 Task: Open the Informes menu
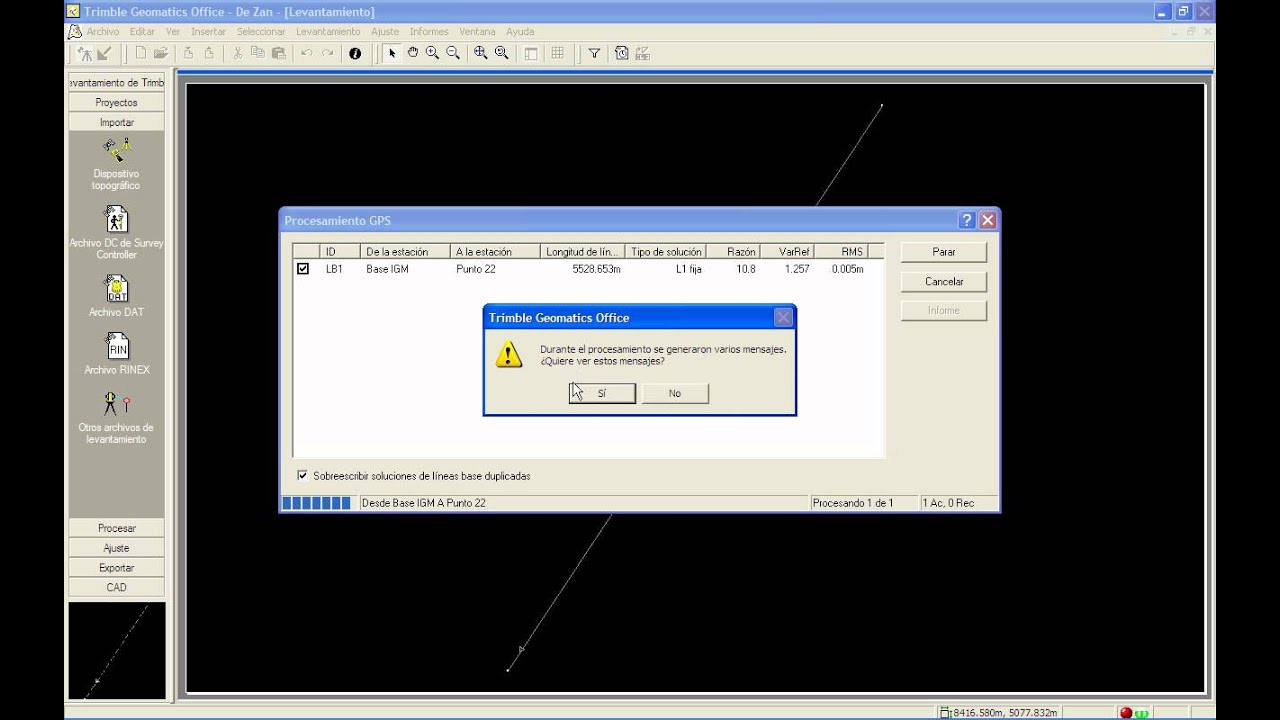pyautogui.click(x=429, y=32)
